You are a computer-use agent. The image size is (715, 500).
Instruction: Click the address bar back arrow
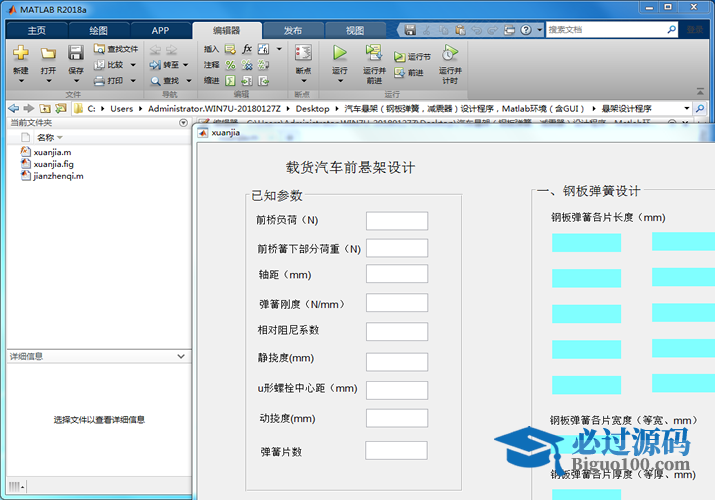pos(14,108)
